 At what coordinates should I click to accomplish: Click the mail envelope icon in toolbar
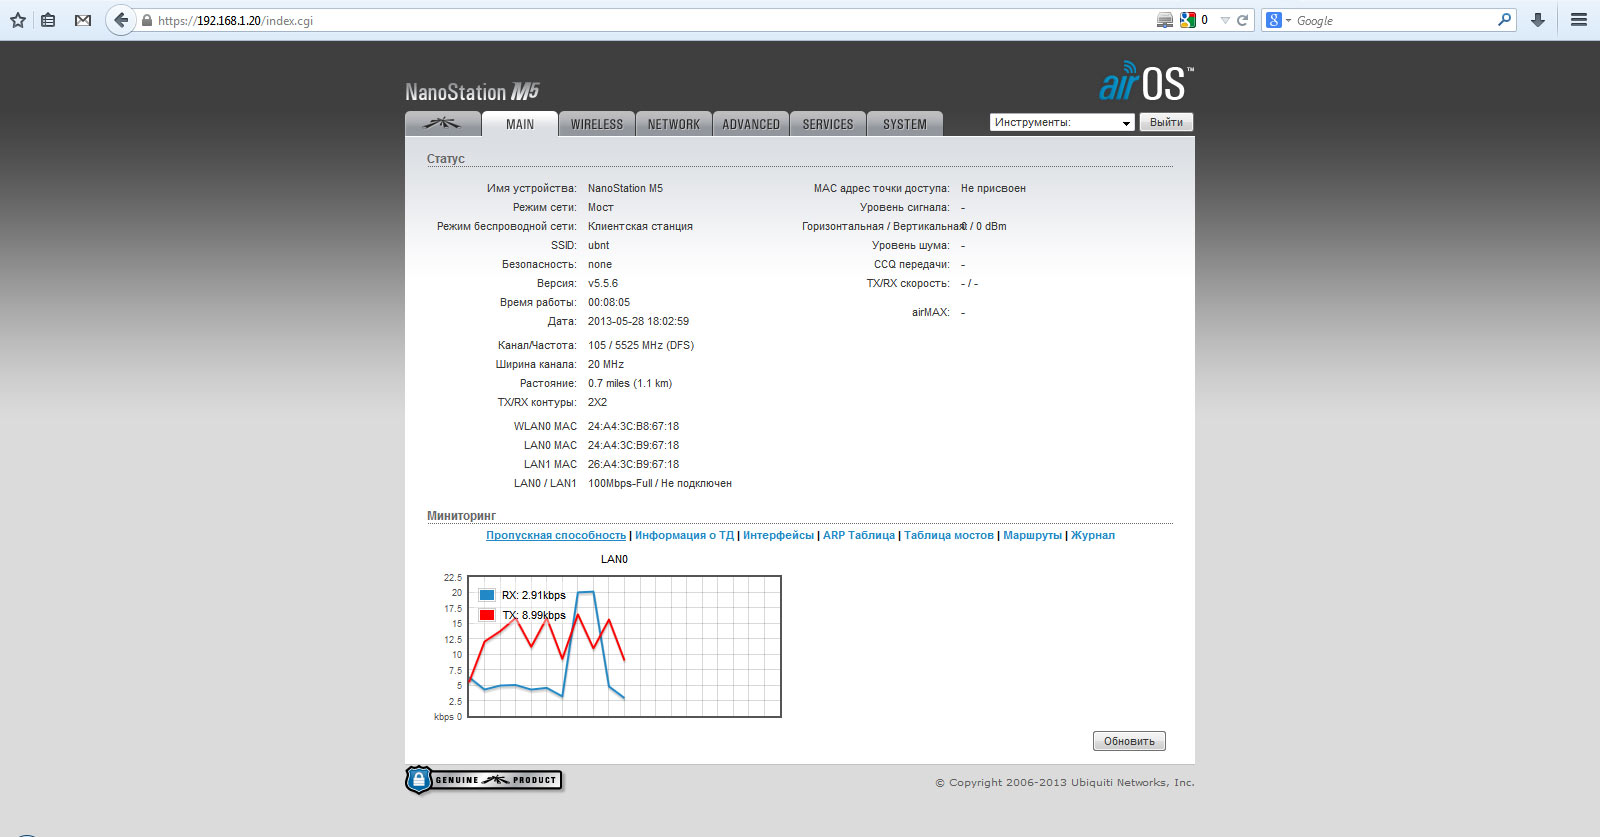point(83,20)
